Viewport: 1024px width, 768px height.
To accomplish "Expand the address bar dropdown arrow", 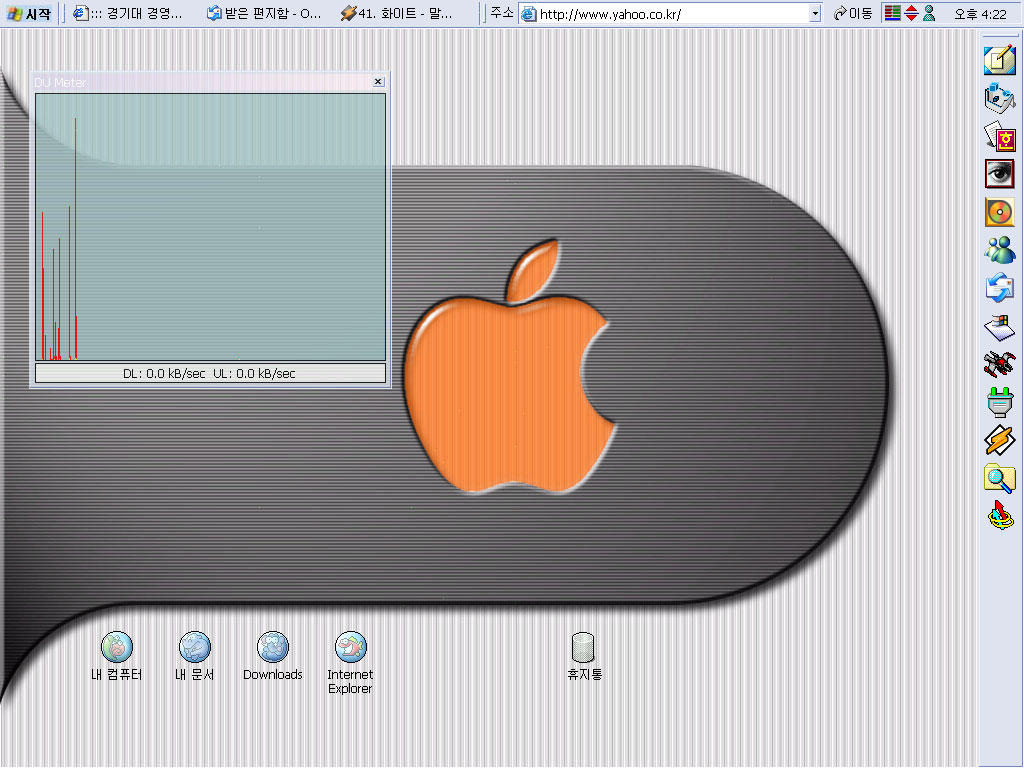I will point(815,14).
